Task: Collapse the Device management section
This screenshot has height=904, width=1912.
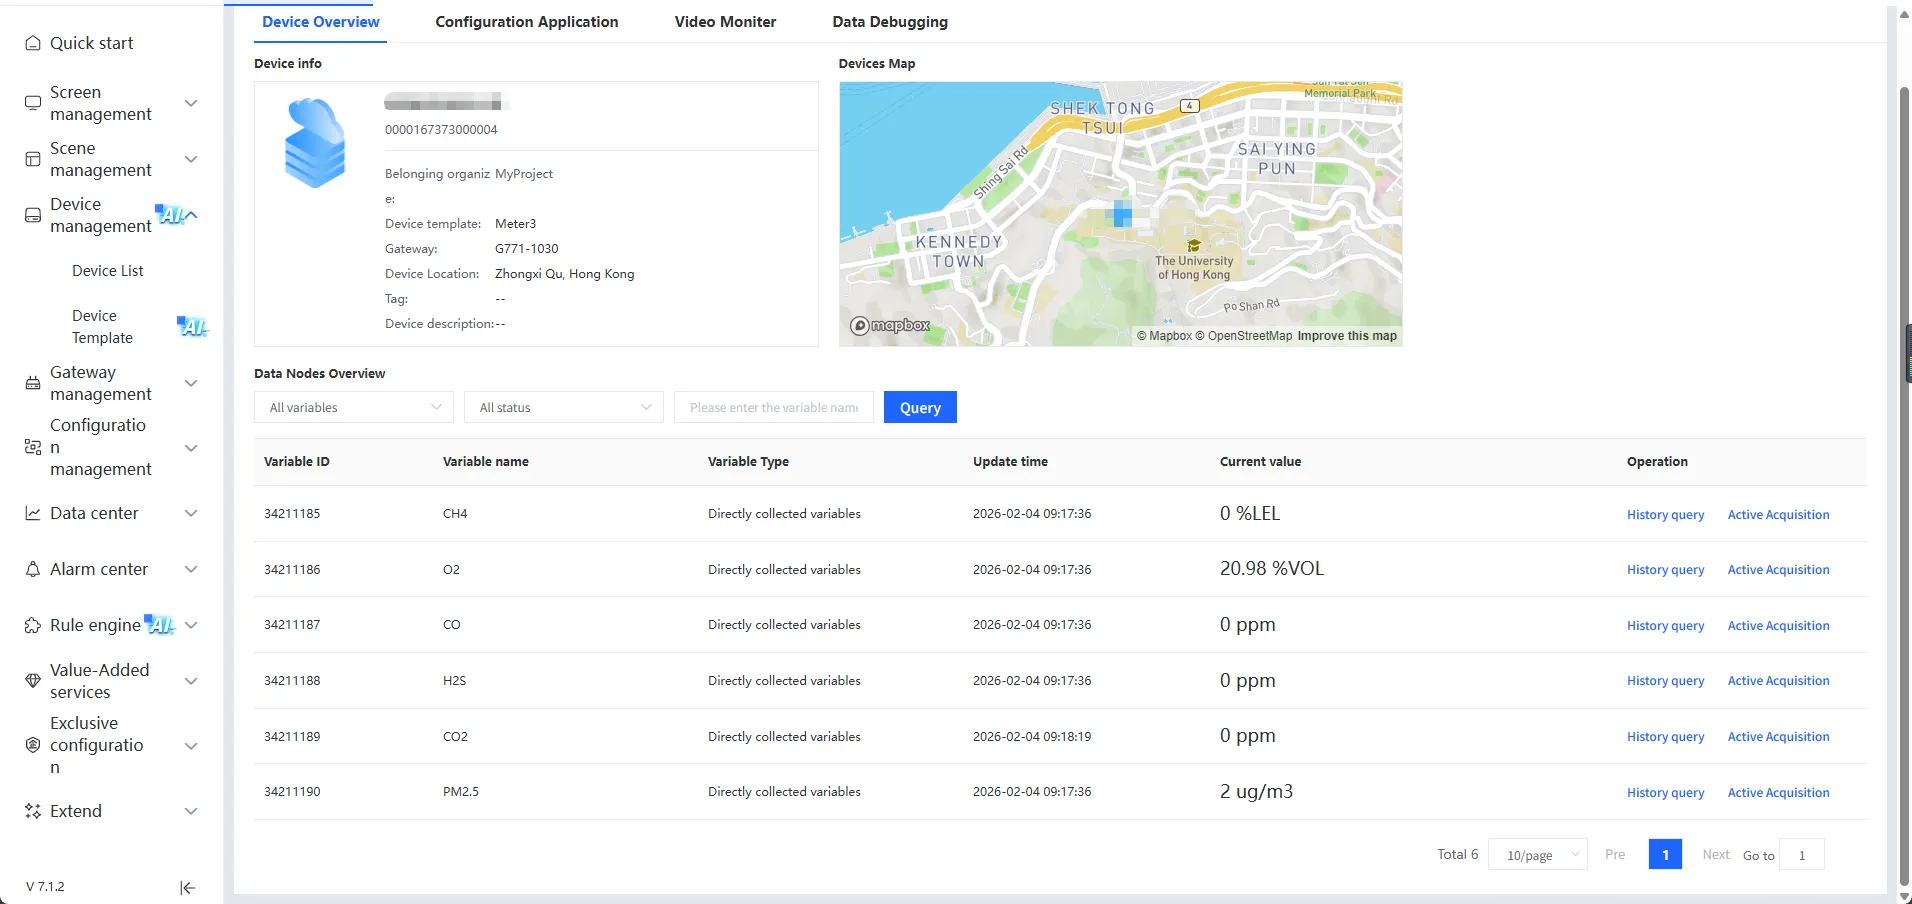Action: 191,215
